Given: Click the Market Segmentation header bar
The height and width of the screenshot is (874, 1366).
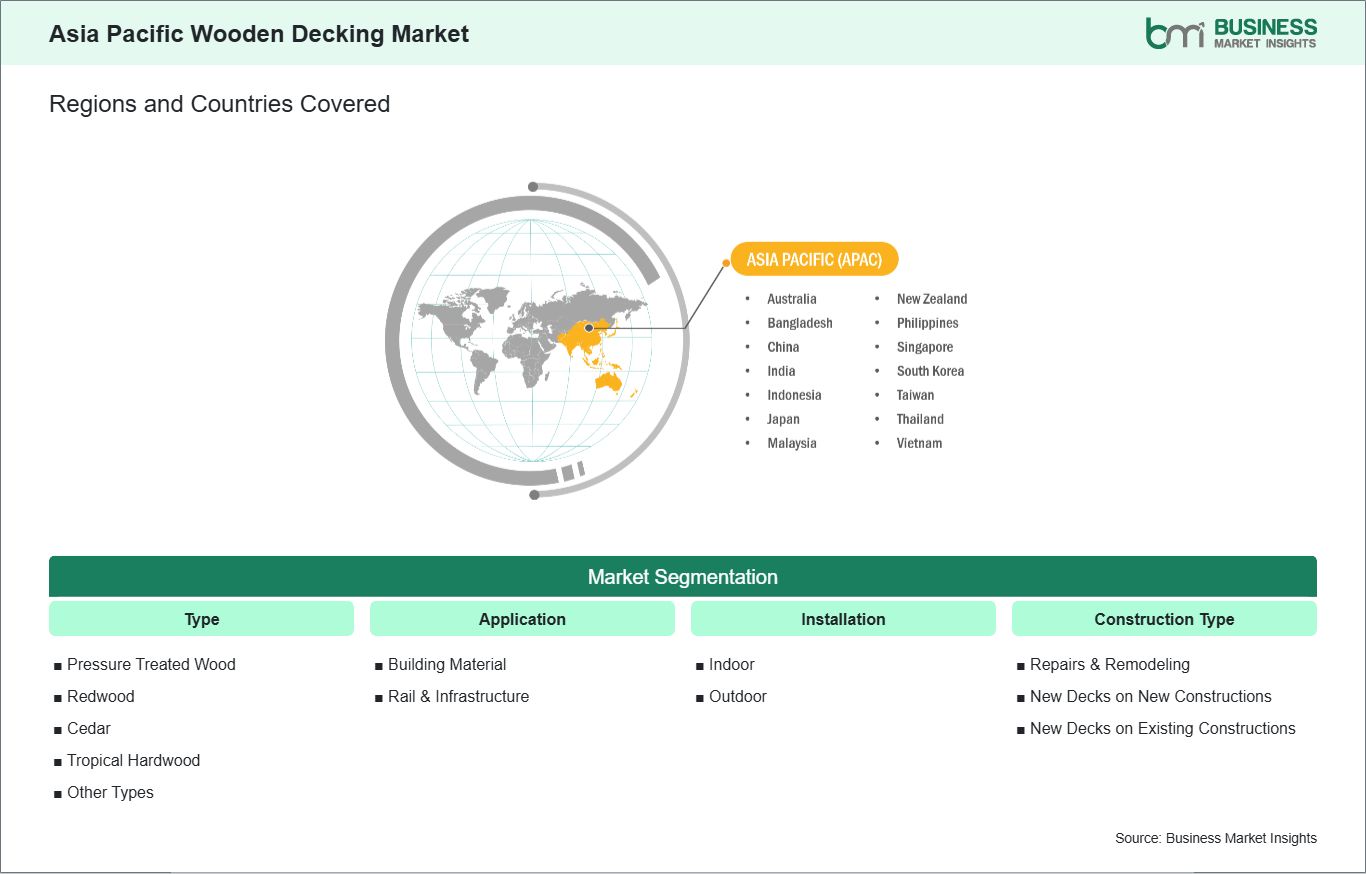Looking at the screenshot, I should point(683,577).
